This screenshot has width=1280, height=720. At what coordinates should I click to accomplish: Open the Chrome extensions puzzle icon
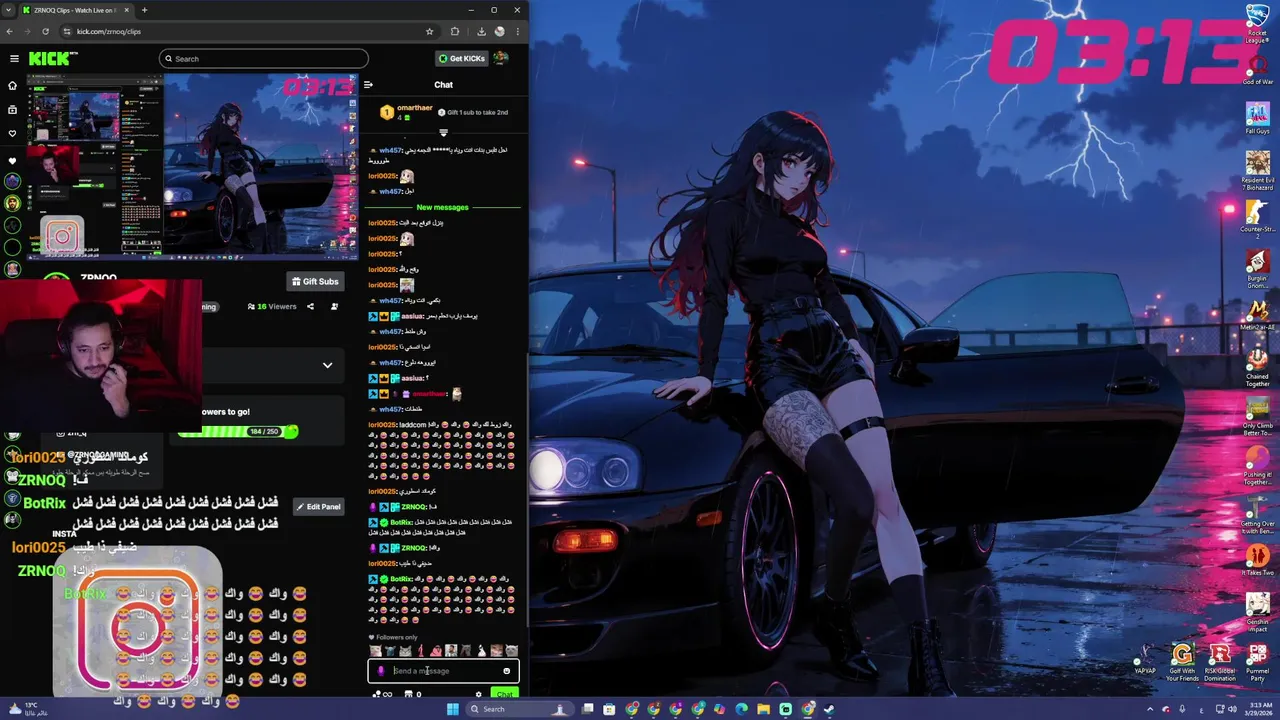[x=455, y=31]
